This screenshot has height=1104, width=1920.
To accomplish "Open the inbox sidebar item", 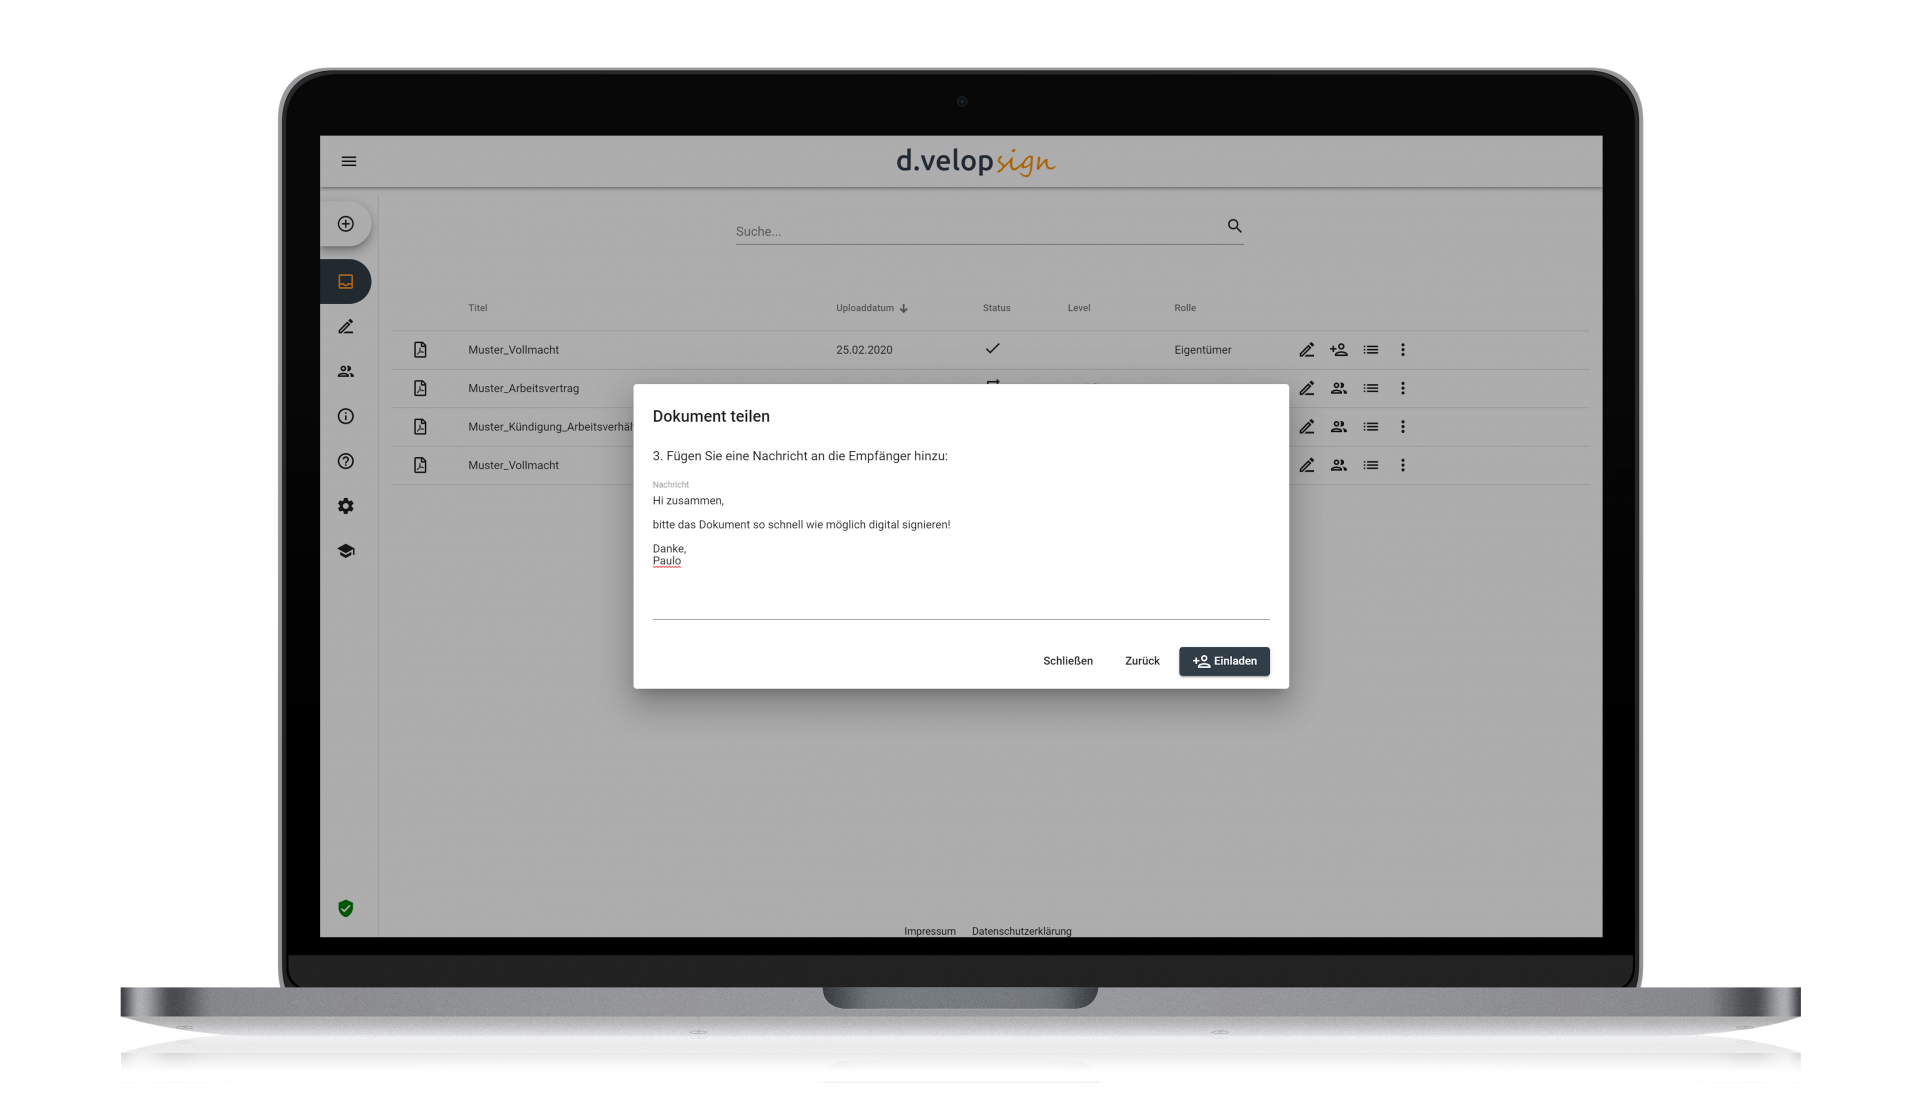I will (x=346, y=282).
